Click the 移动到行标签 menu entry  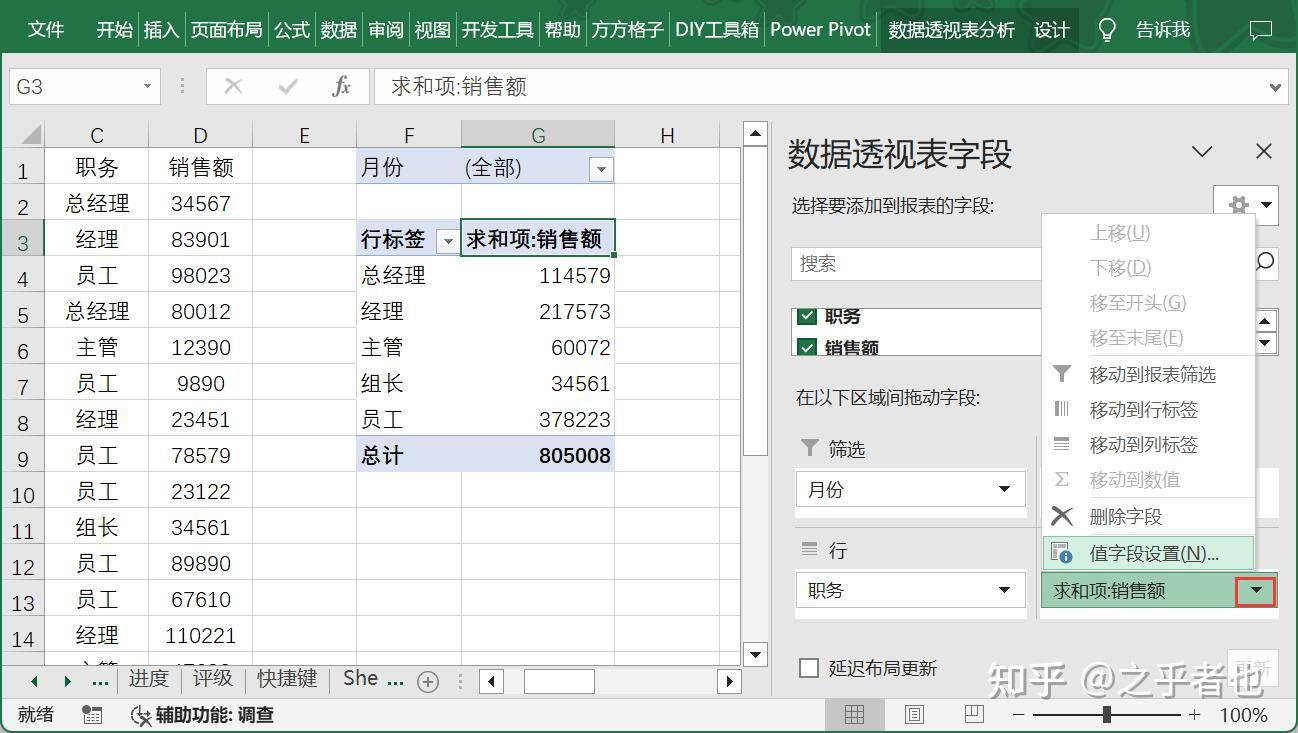pyautogui.click(x=1130, y=409)
